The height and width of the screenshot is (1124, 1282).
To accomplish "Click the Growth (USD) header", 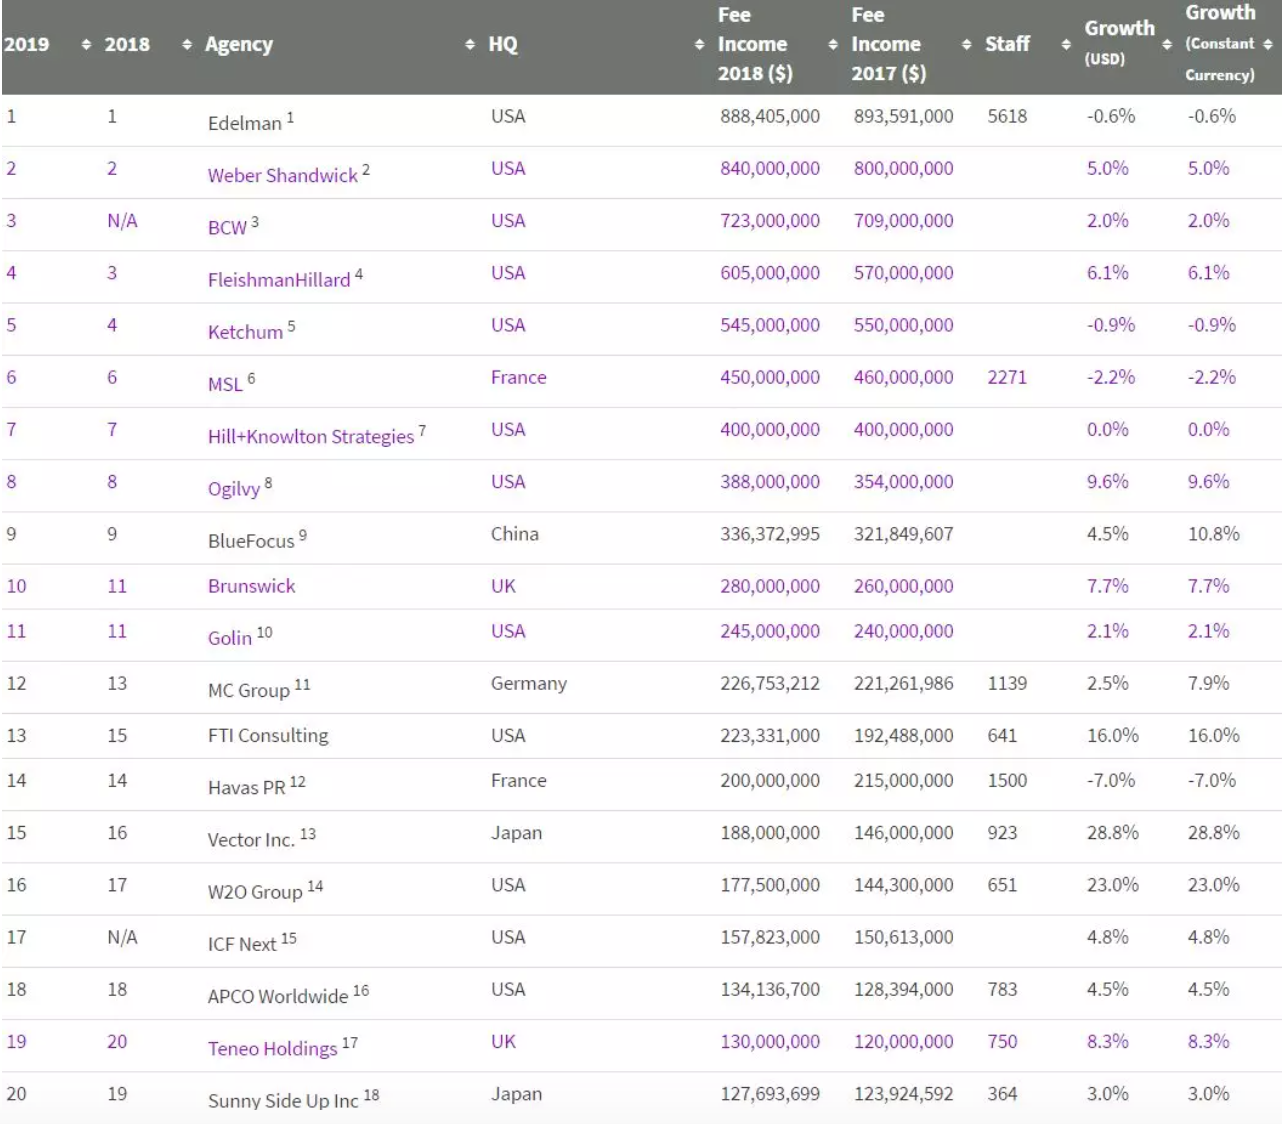I will click(x=1119, y=41).
